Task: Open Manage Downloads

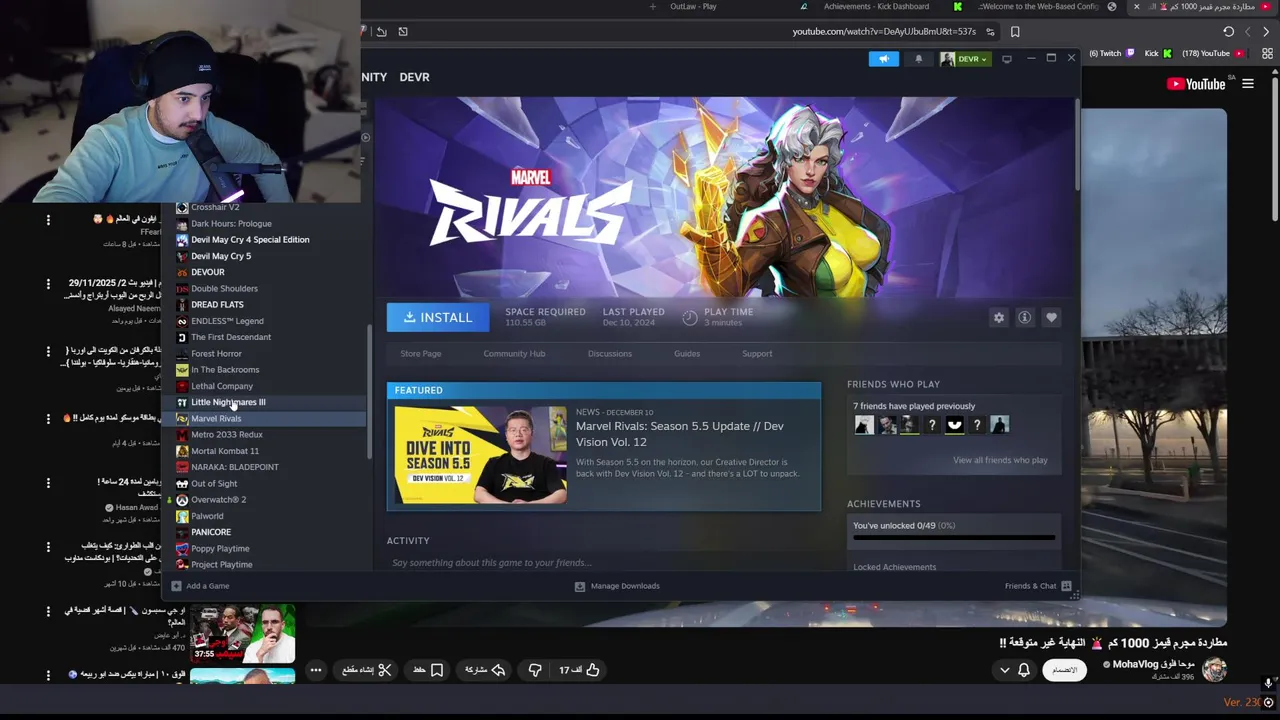Action: [617, 586]
